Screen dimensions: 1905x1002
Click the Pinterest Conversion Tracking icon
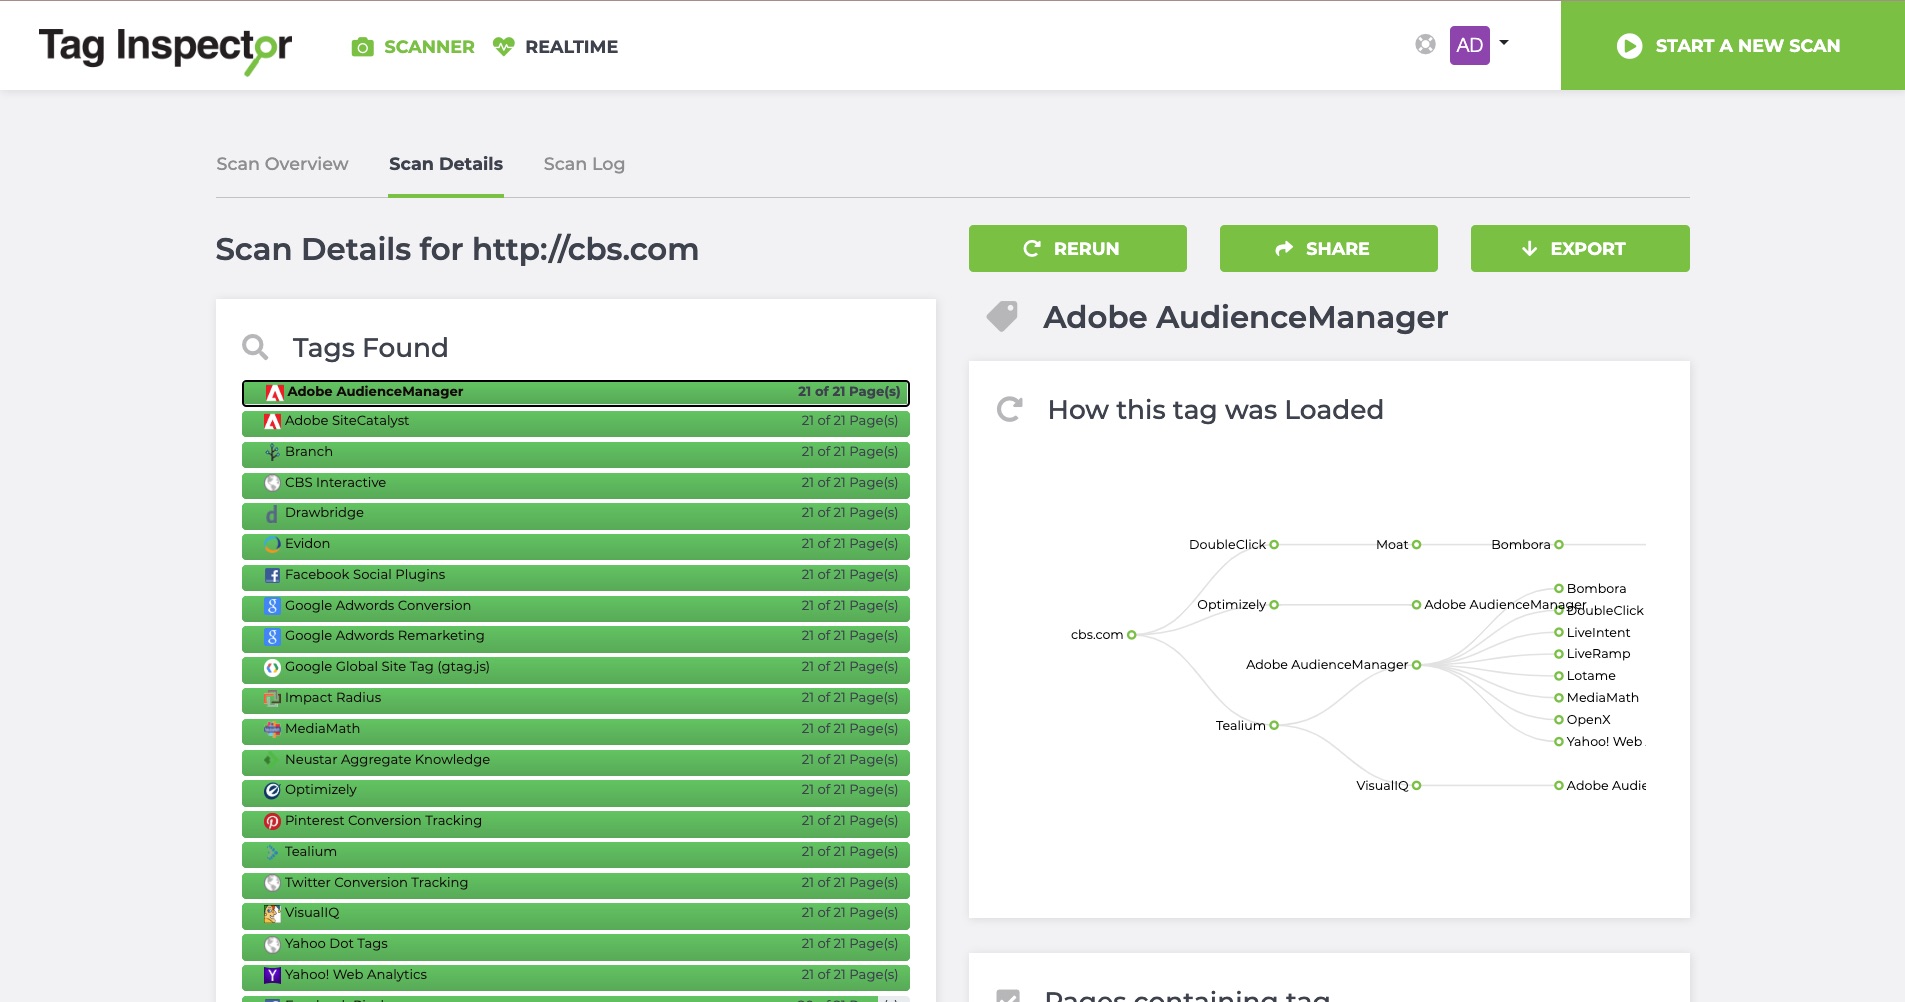click(x=272, y=821)
